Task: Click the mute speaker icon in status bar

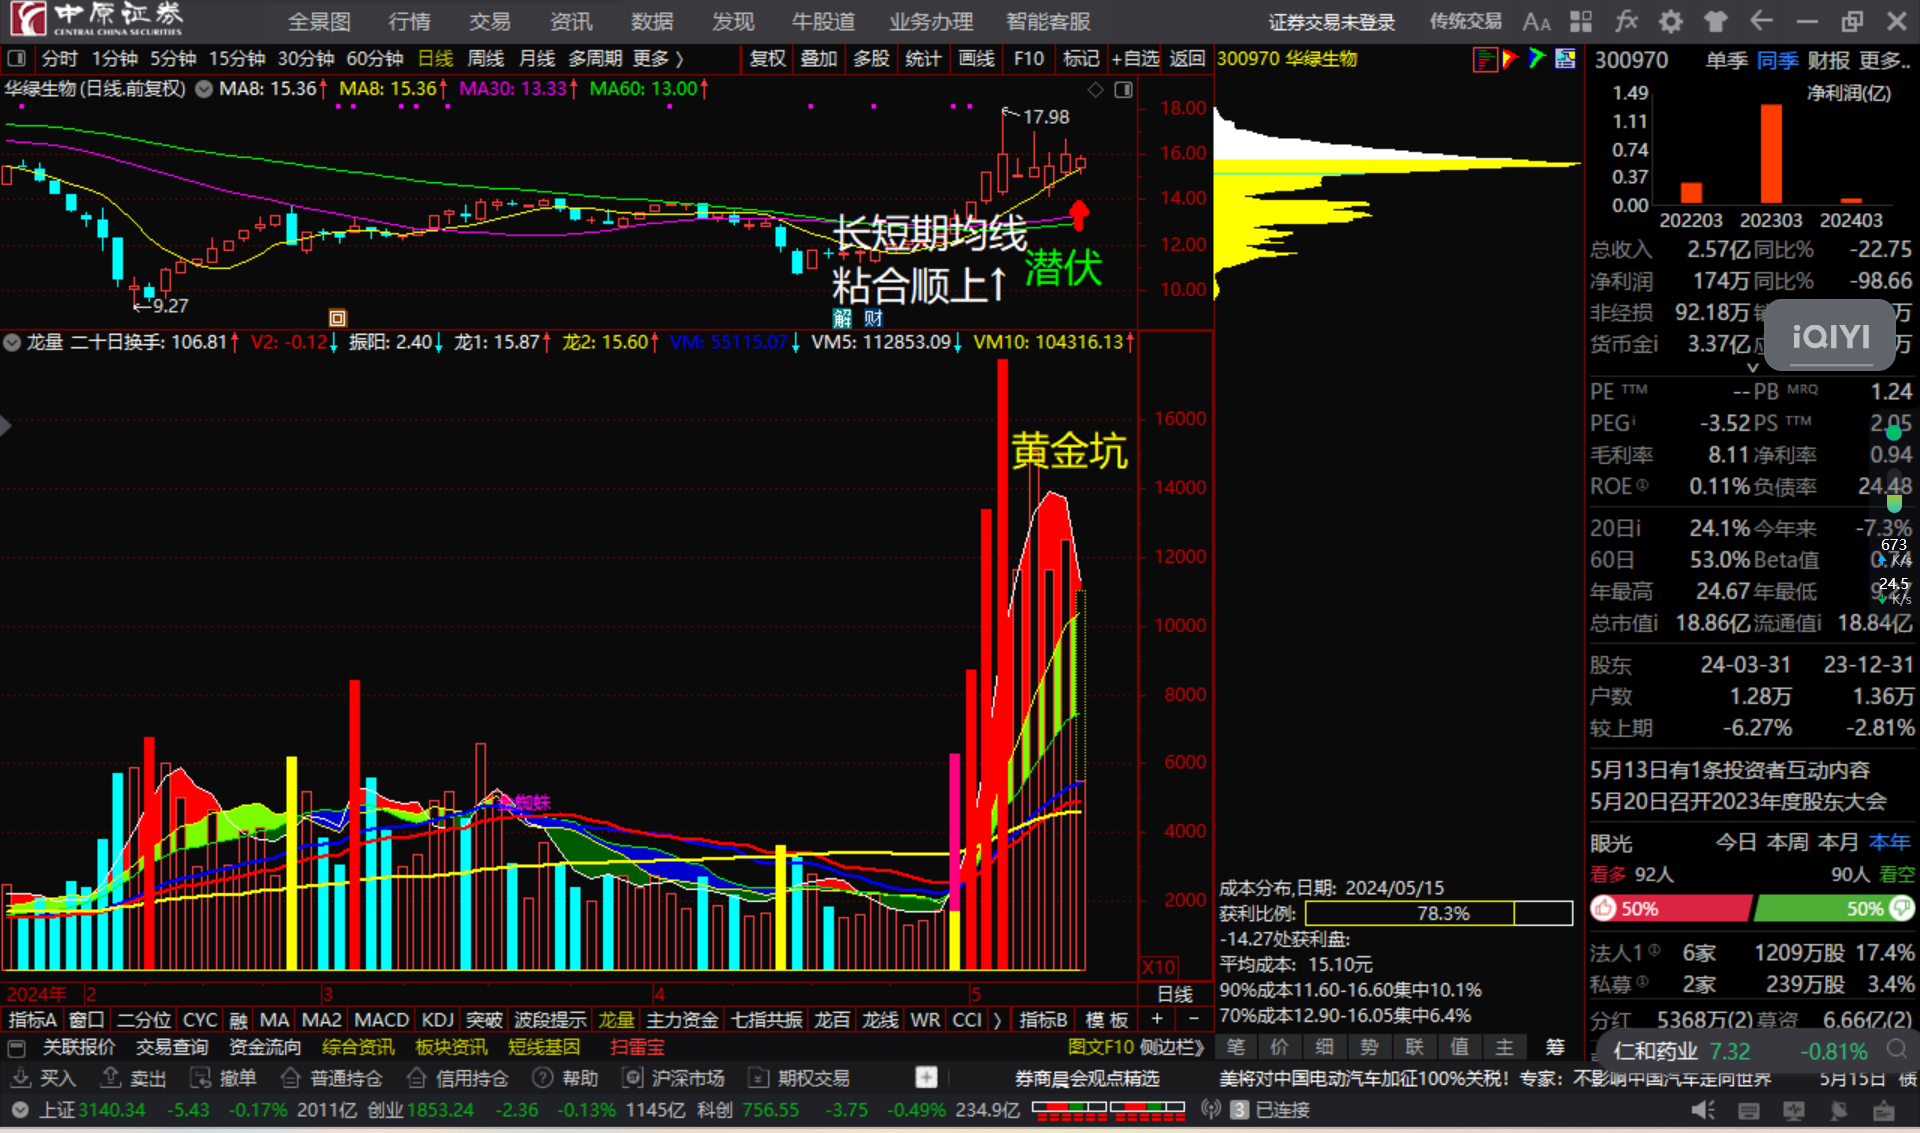Action: [1702, 1110]
